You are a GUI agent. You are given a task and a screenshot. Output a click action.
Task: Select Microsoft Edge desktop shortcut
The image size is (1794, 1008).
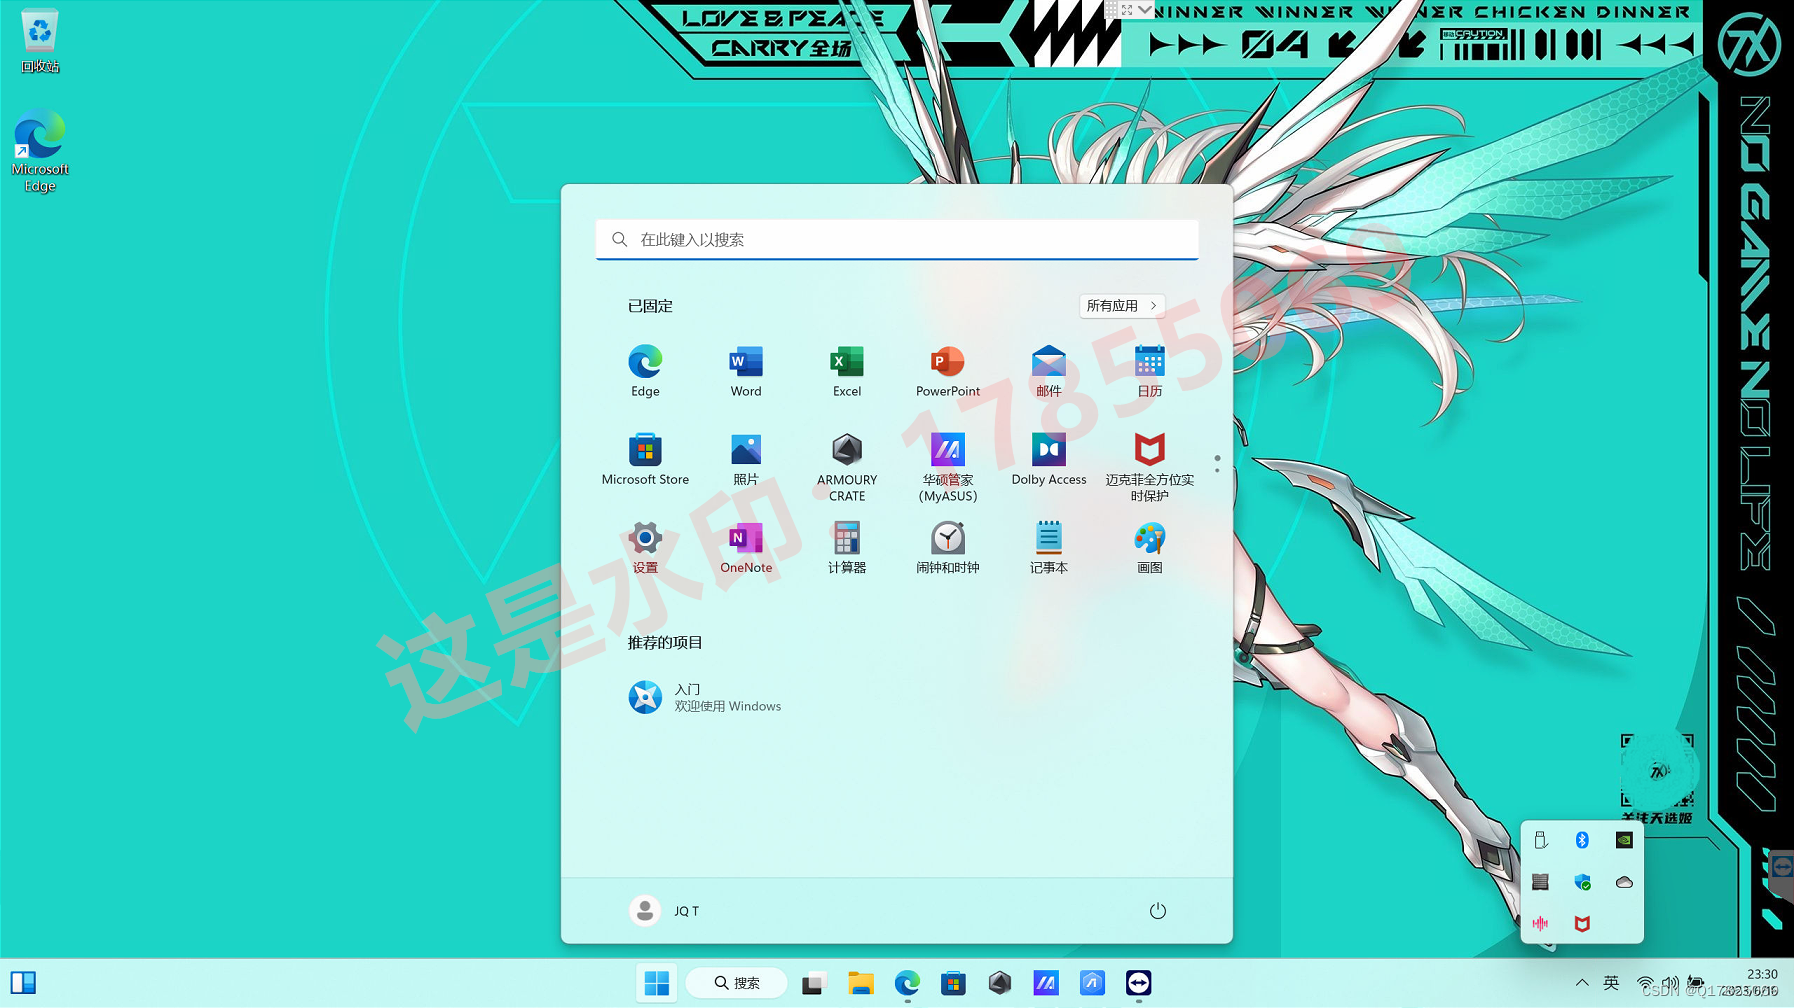pyautogui.click(x=40, y=152)
